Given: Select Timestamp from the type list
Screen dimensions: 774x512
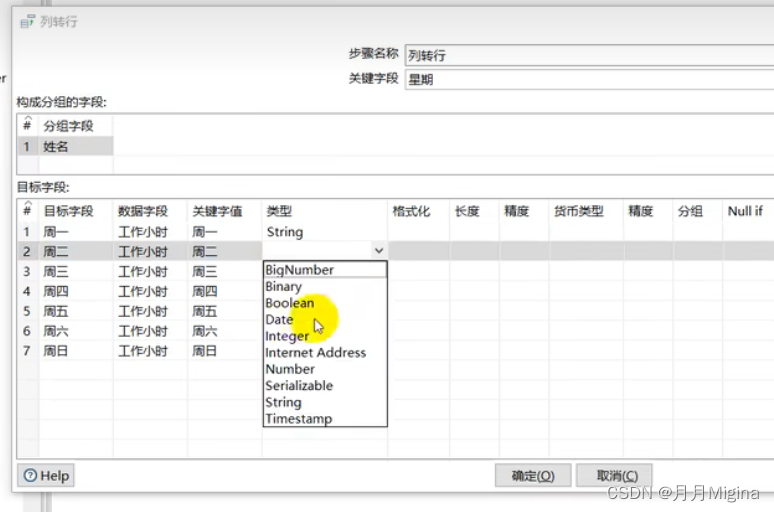Looking at the screenshot, I should (325, 419).
